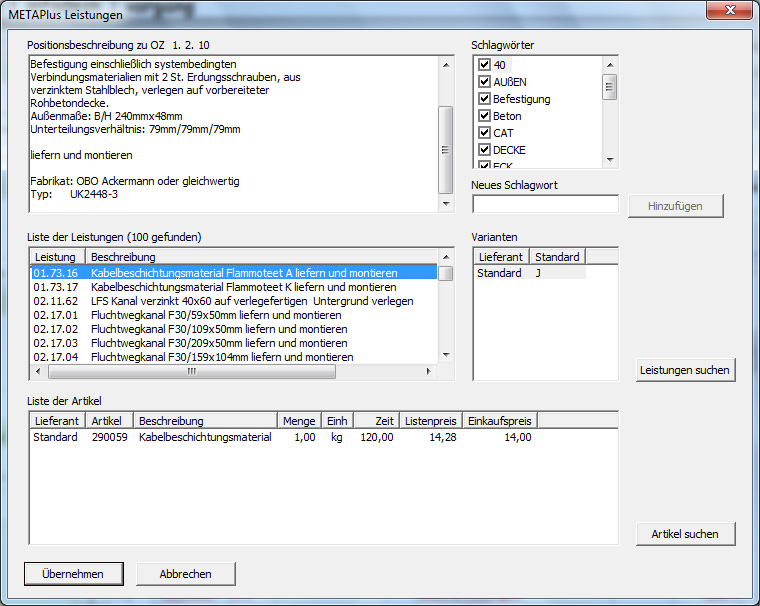The image size is (760, 606).
Task: Click Lieferant column header in Liste der Artikel
Action: point(58,421)
